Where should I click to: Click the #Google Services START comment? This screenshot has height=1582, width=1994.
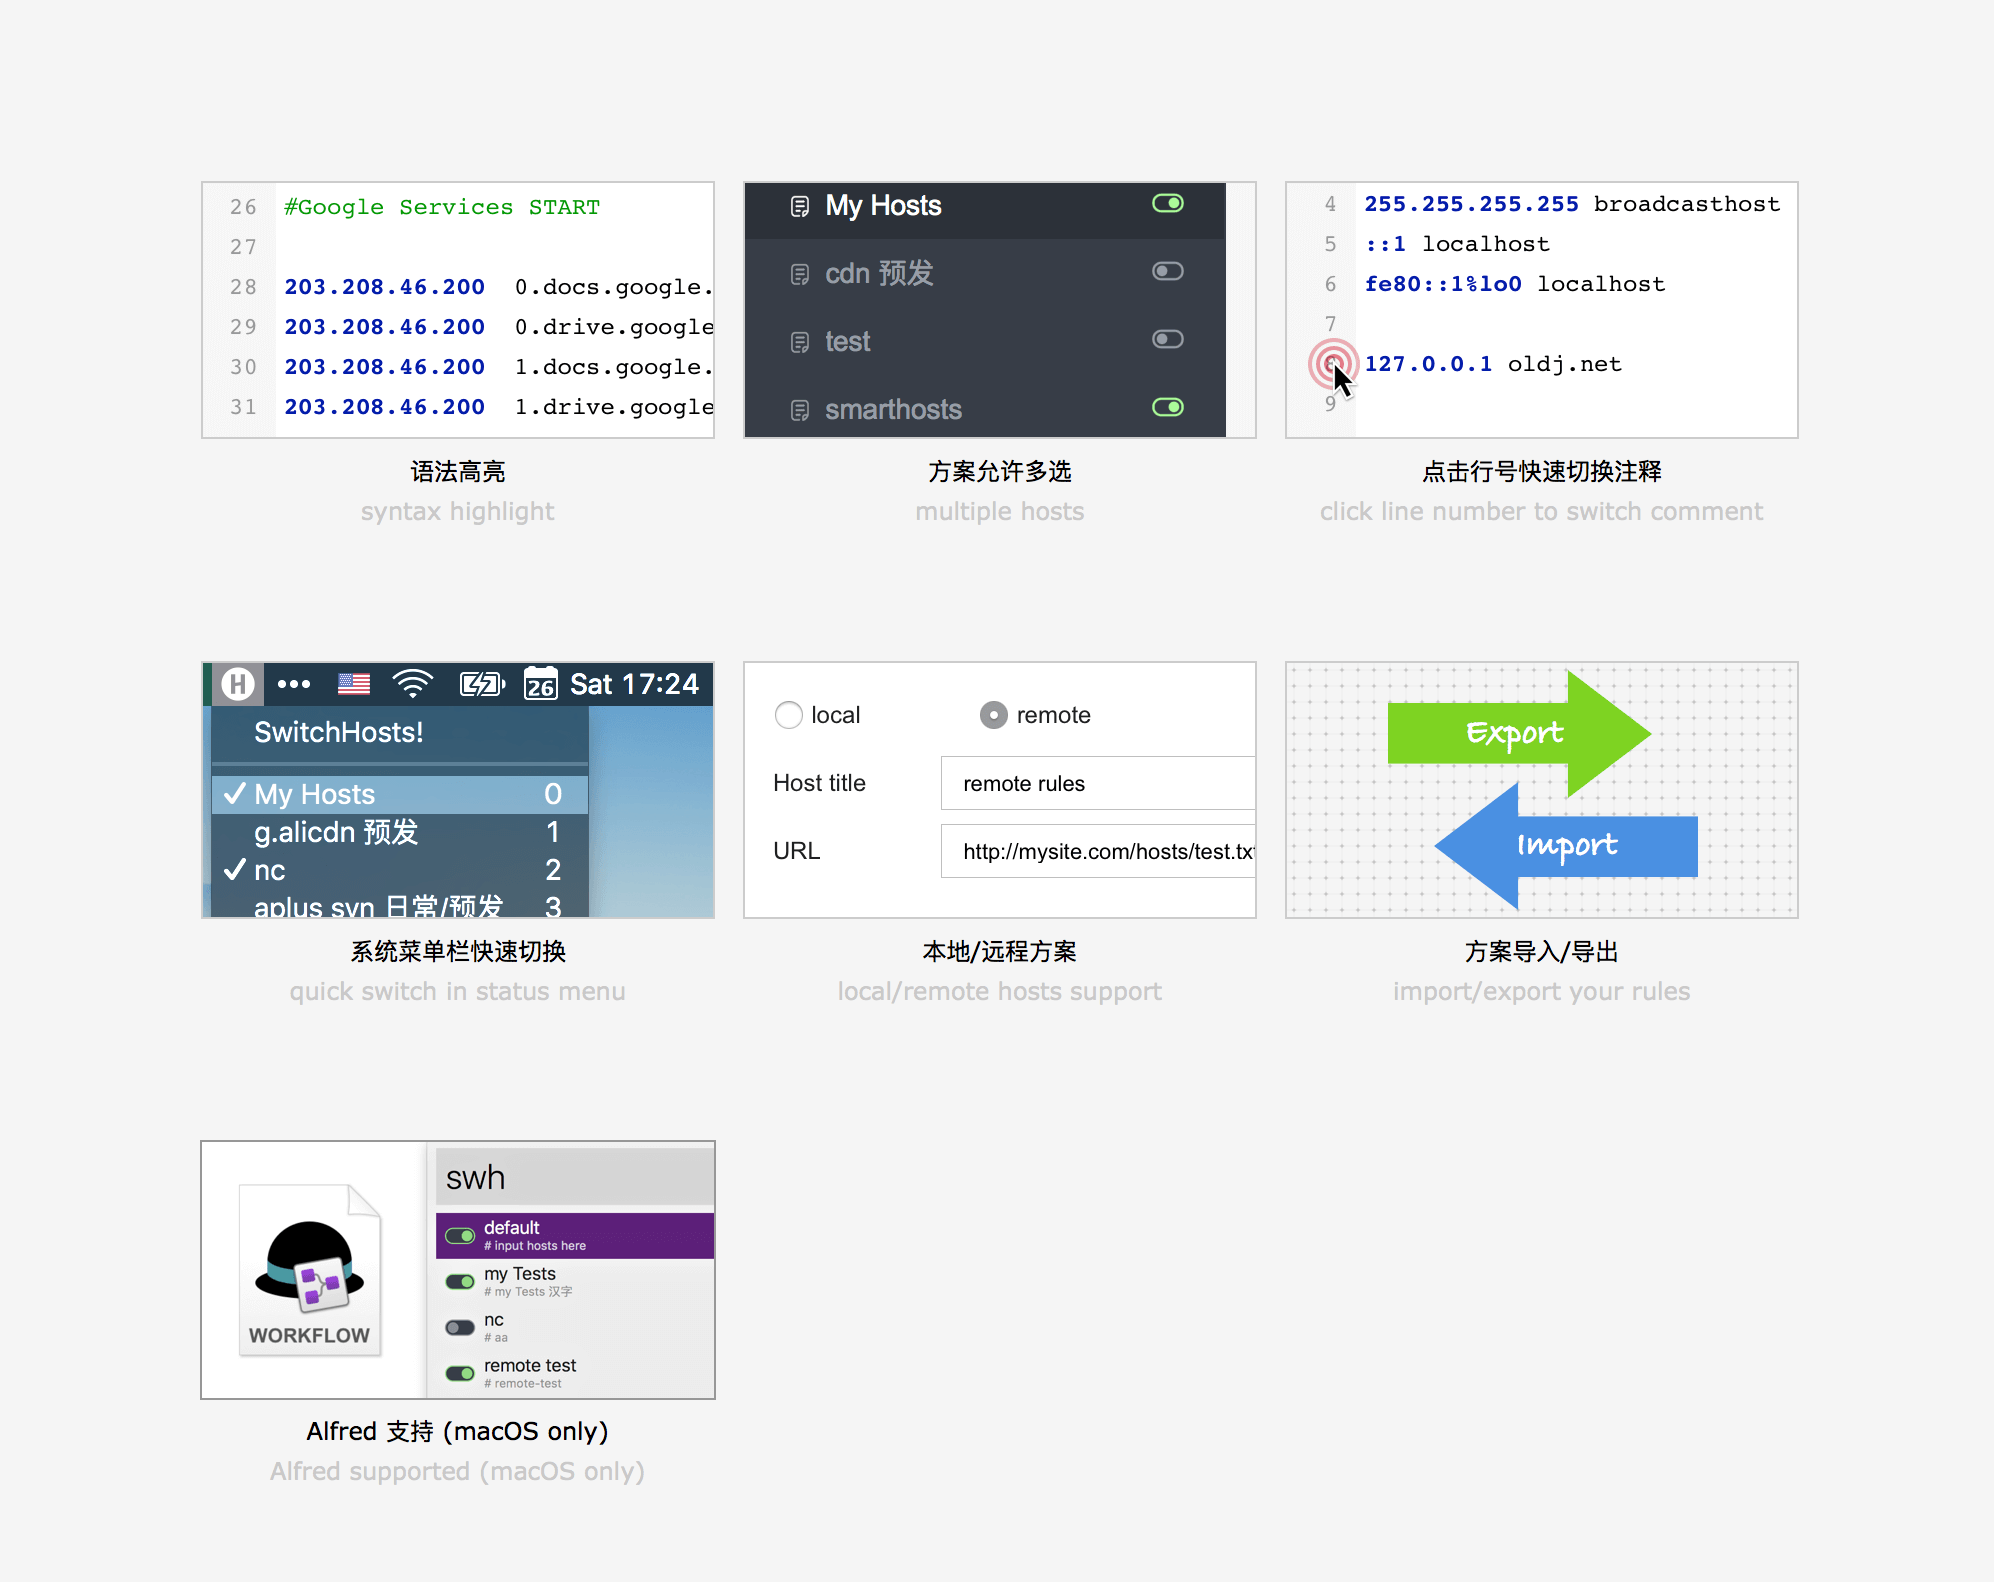[x=442, y=207]
